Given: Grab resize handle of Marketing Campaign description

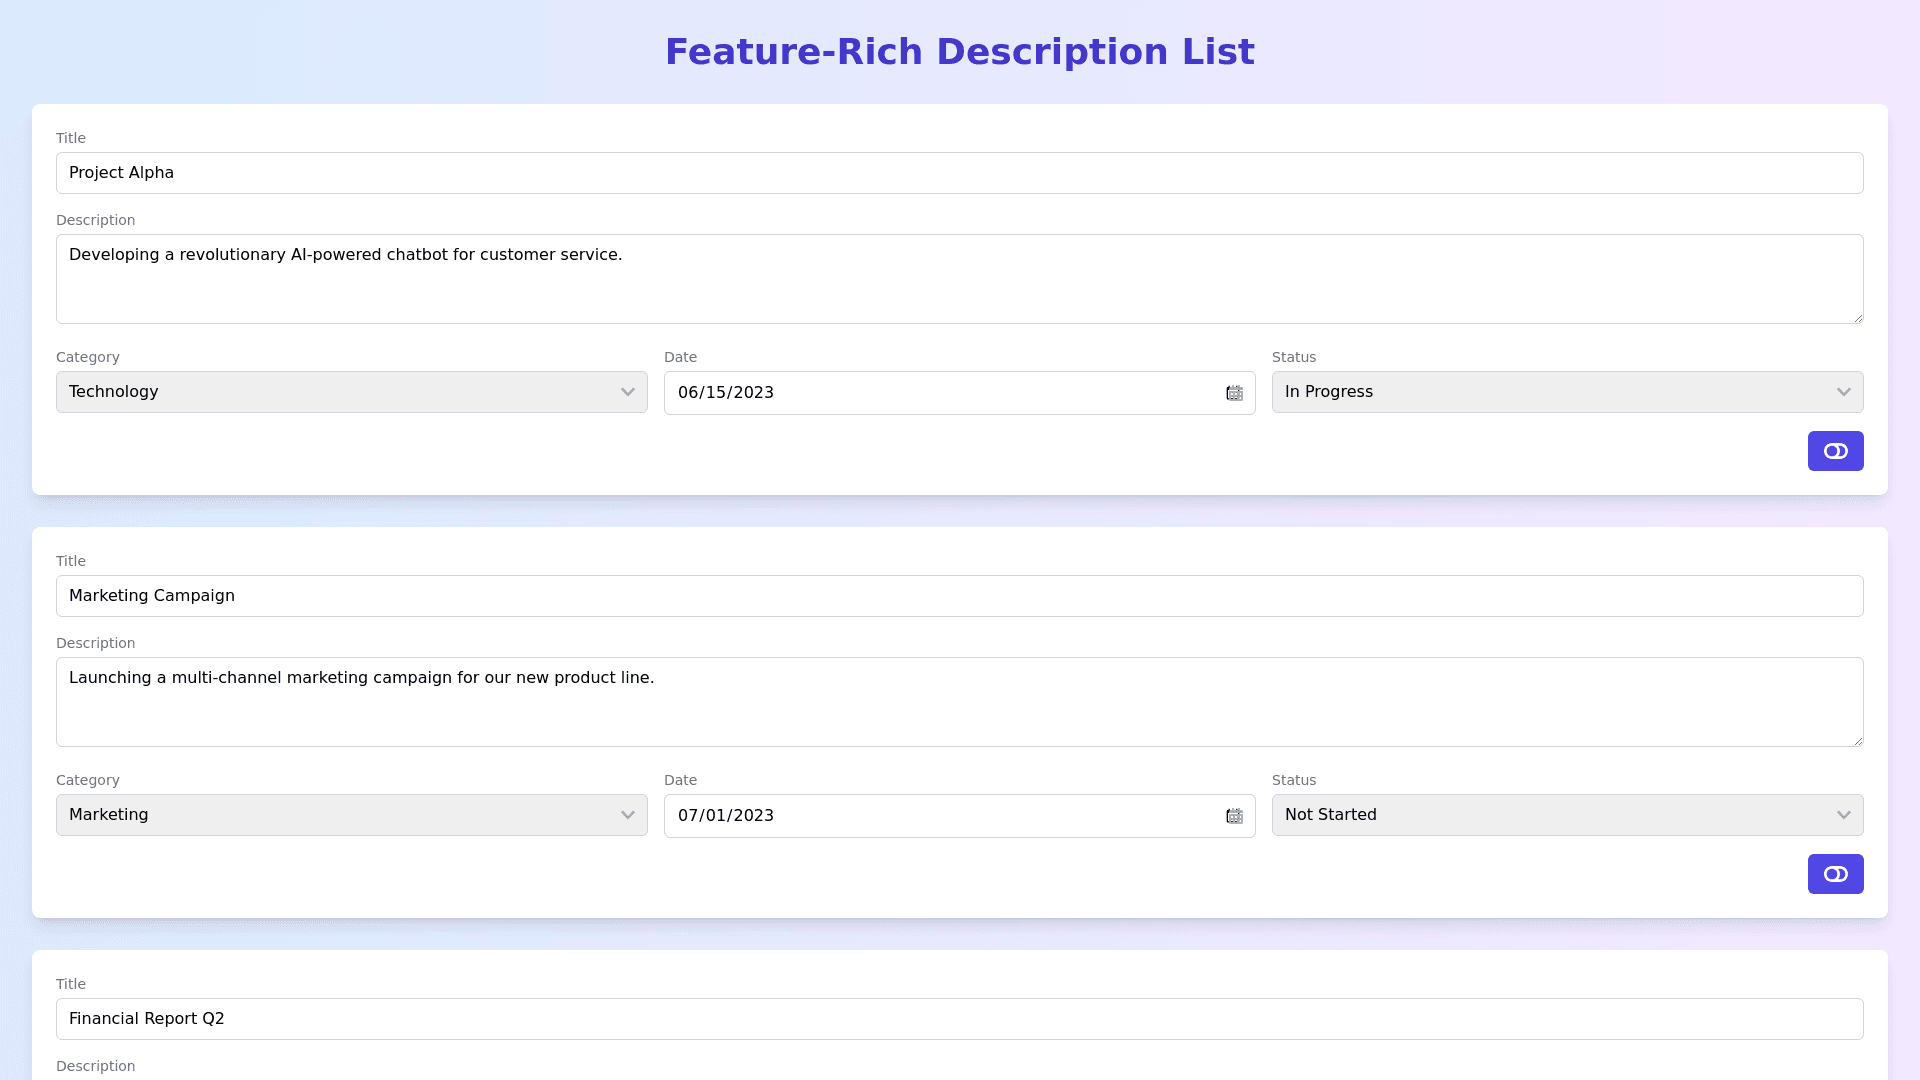Looking at the screenshot, I should 1858,741.
